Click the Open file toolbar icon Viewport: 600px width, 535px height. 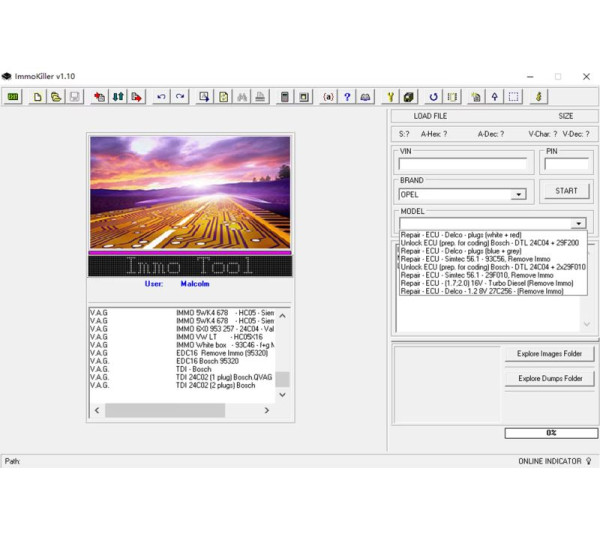pos(56,97)
